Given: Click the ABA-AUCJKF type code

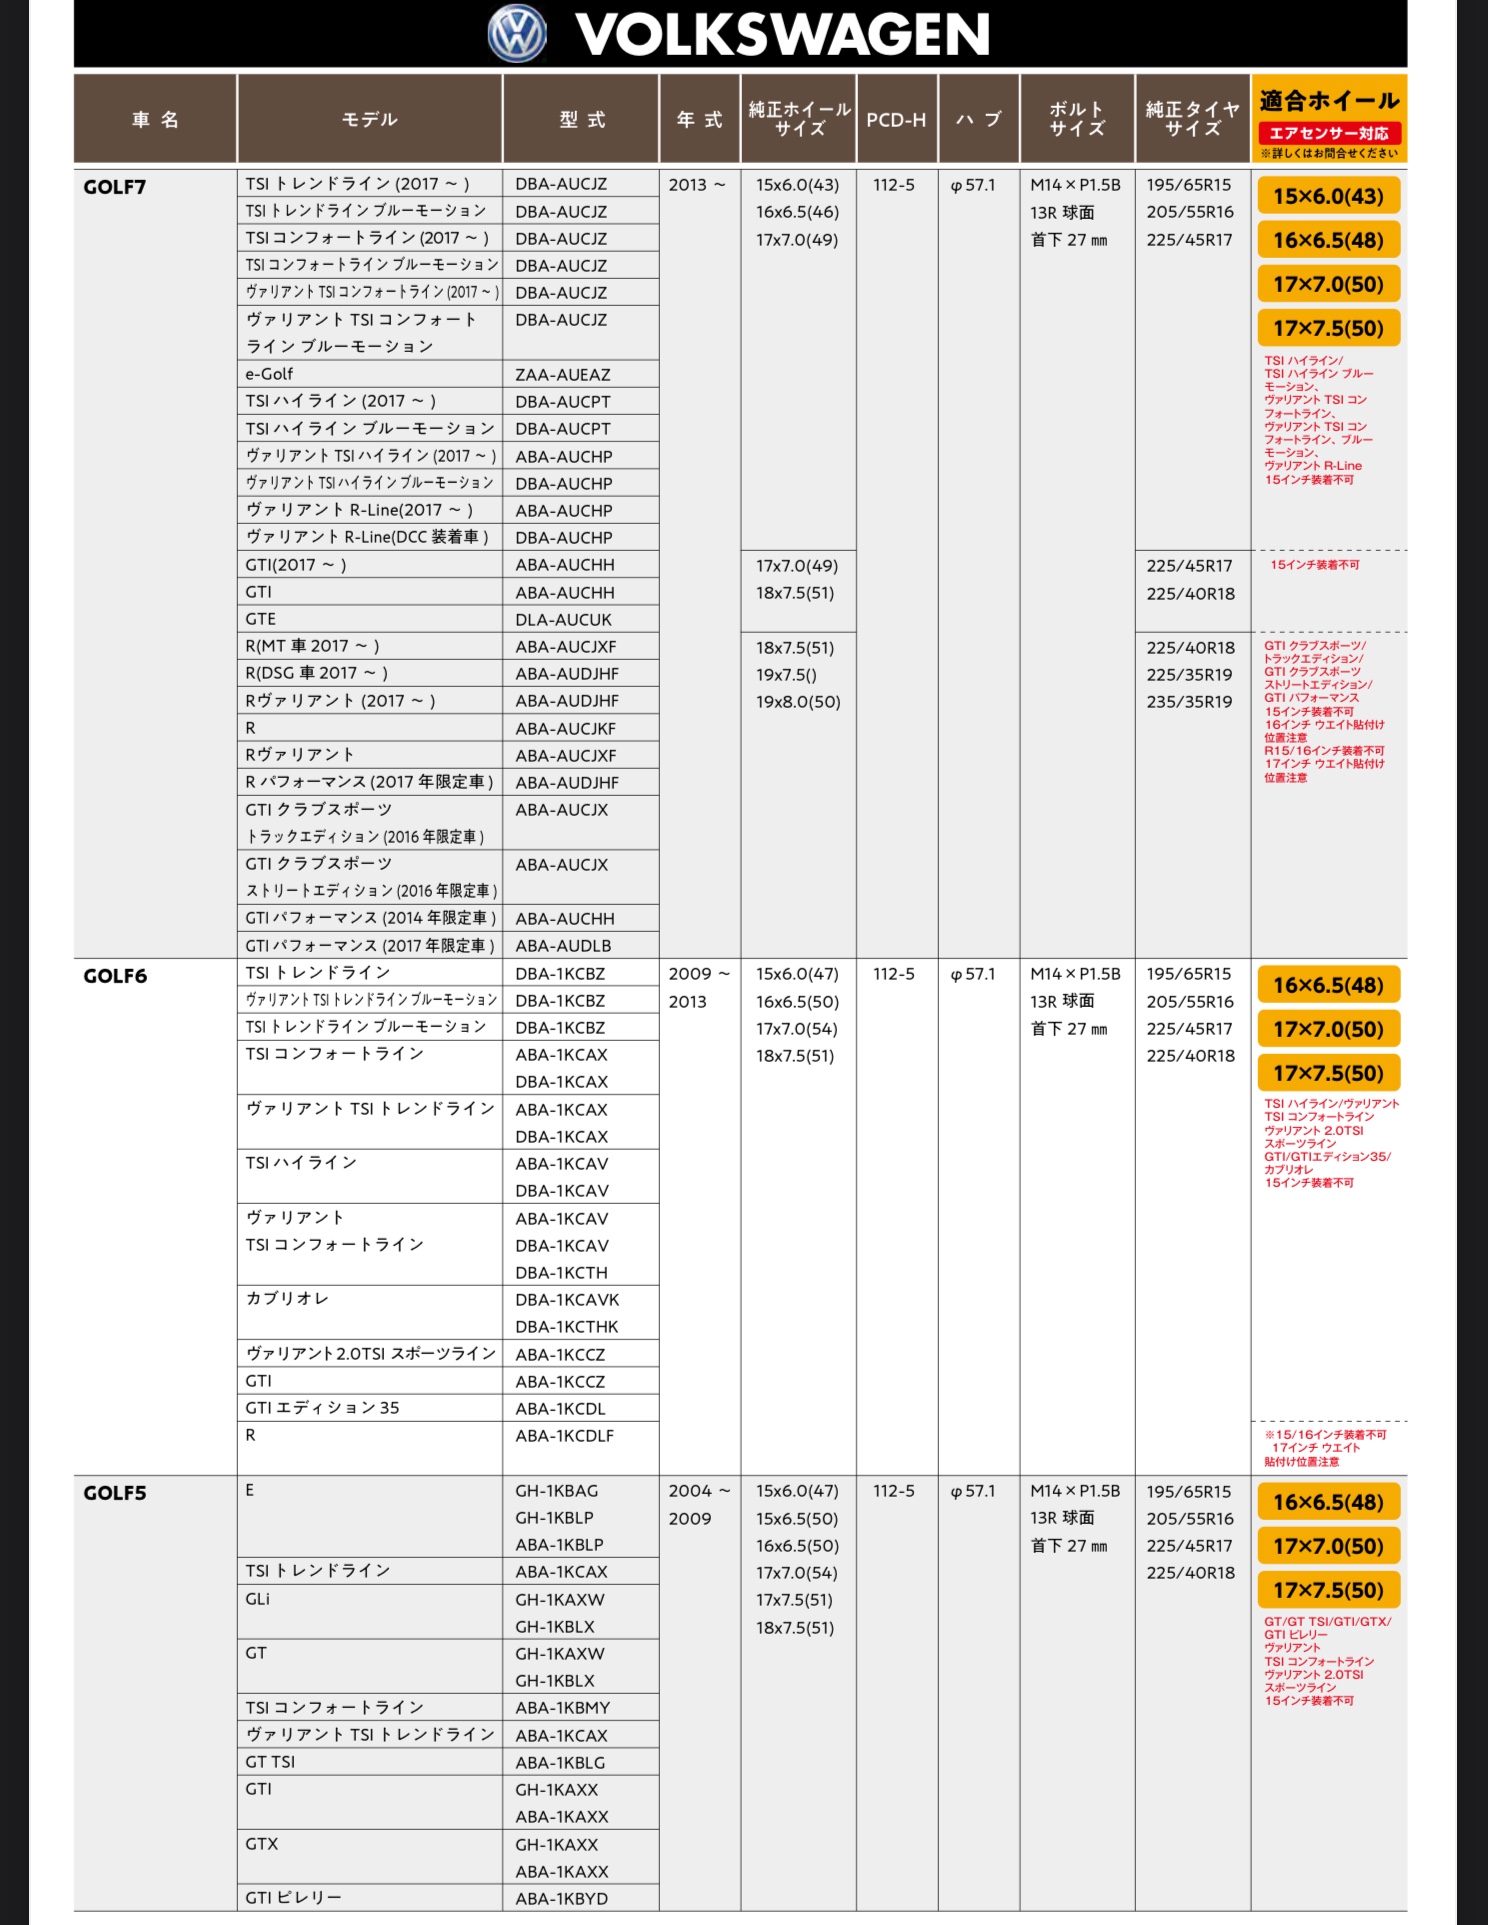Looking at the screenshot, I should tap(566, 729).
